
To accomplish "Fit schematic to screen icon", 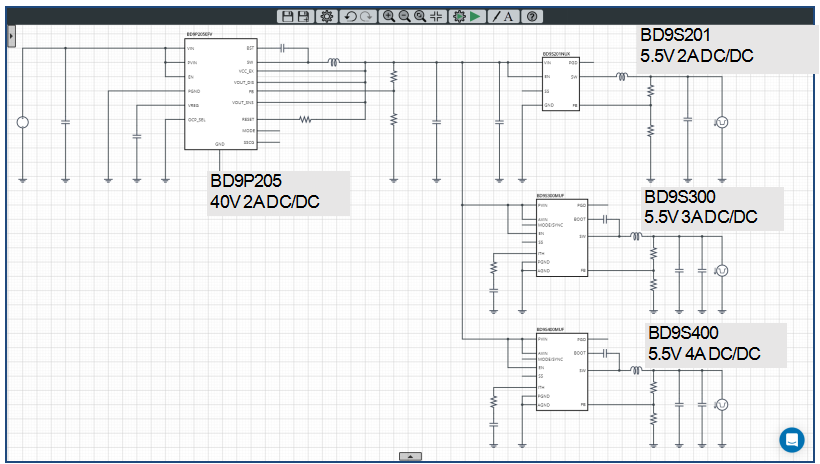I will pos(436,16).
